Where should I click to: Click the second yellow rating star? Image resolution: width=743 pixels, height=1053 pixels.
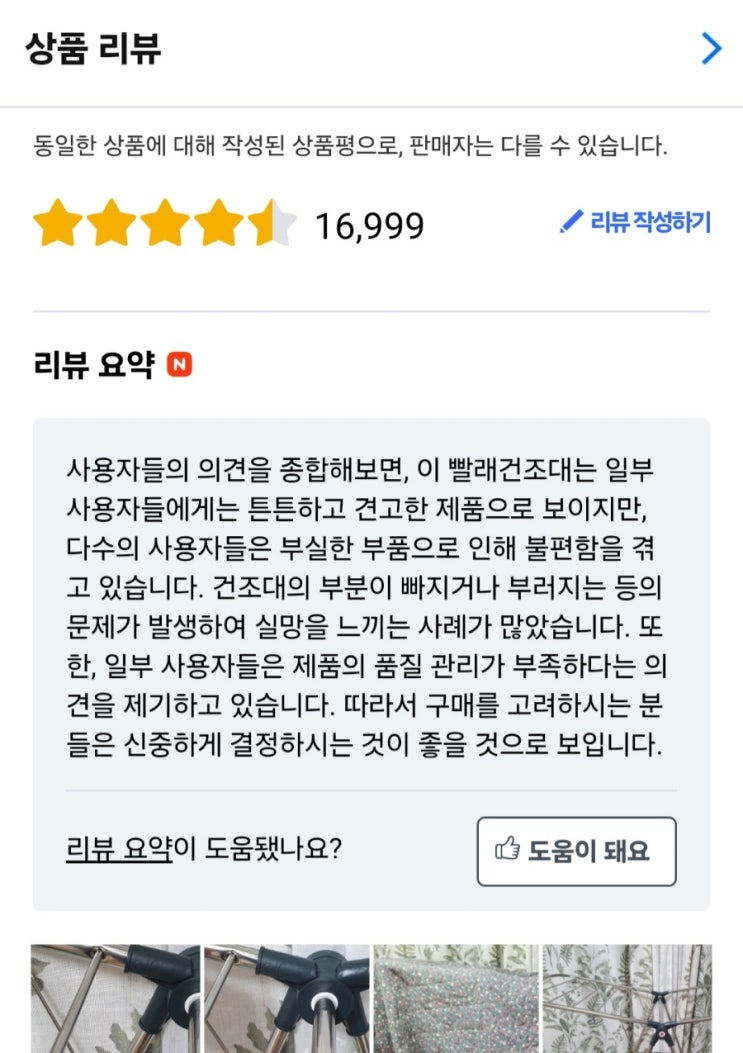pyautogui.click(x=110, y=223)
